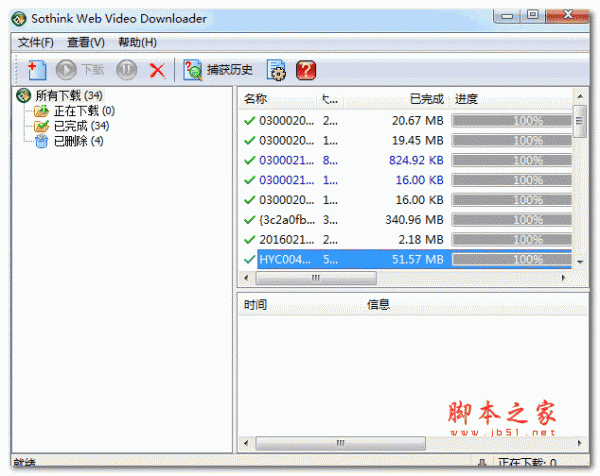
Task: Click the log pane scroll left arrow
Action: pos(246,443)
